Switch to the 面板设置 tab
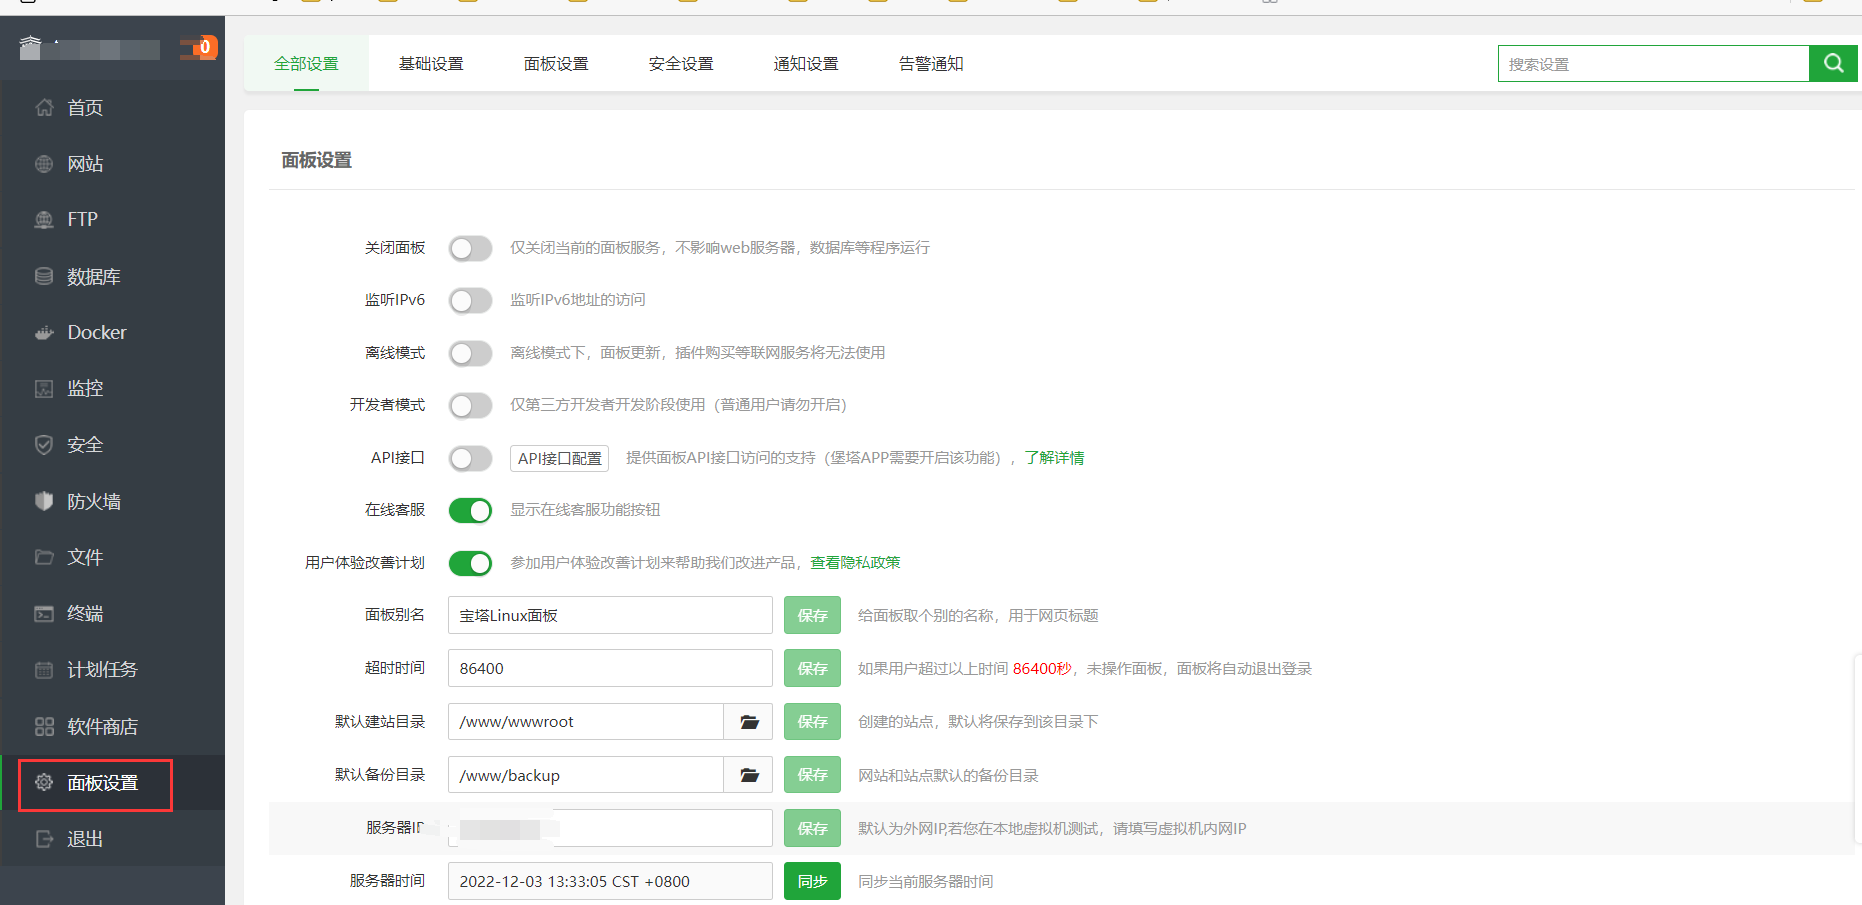This screenshot has width=1862, height=905. pyautogui.click(x=556, y=63)
